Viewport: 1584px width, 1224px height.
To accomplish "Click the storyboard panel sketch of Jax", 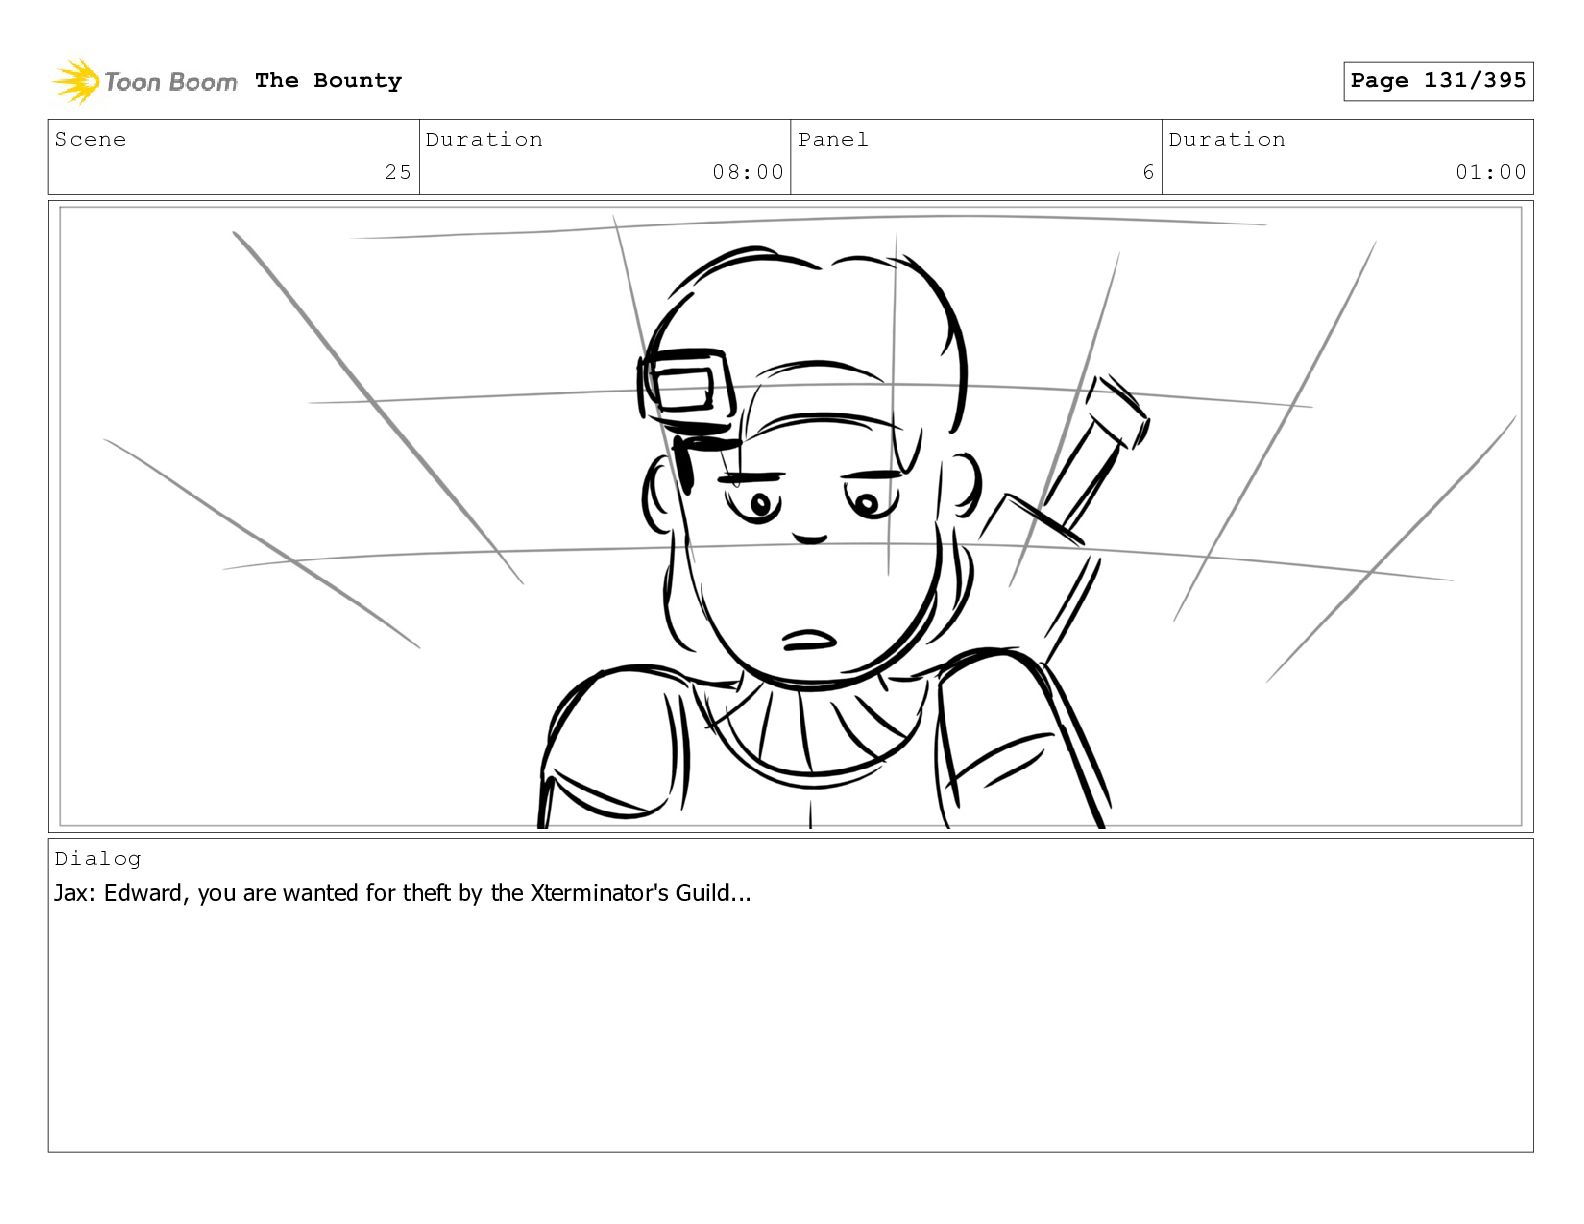I will (790, 516).
